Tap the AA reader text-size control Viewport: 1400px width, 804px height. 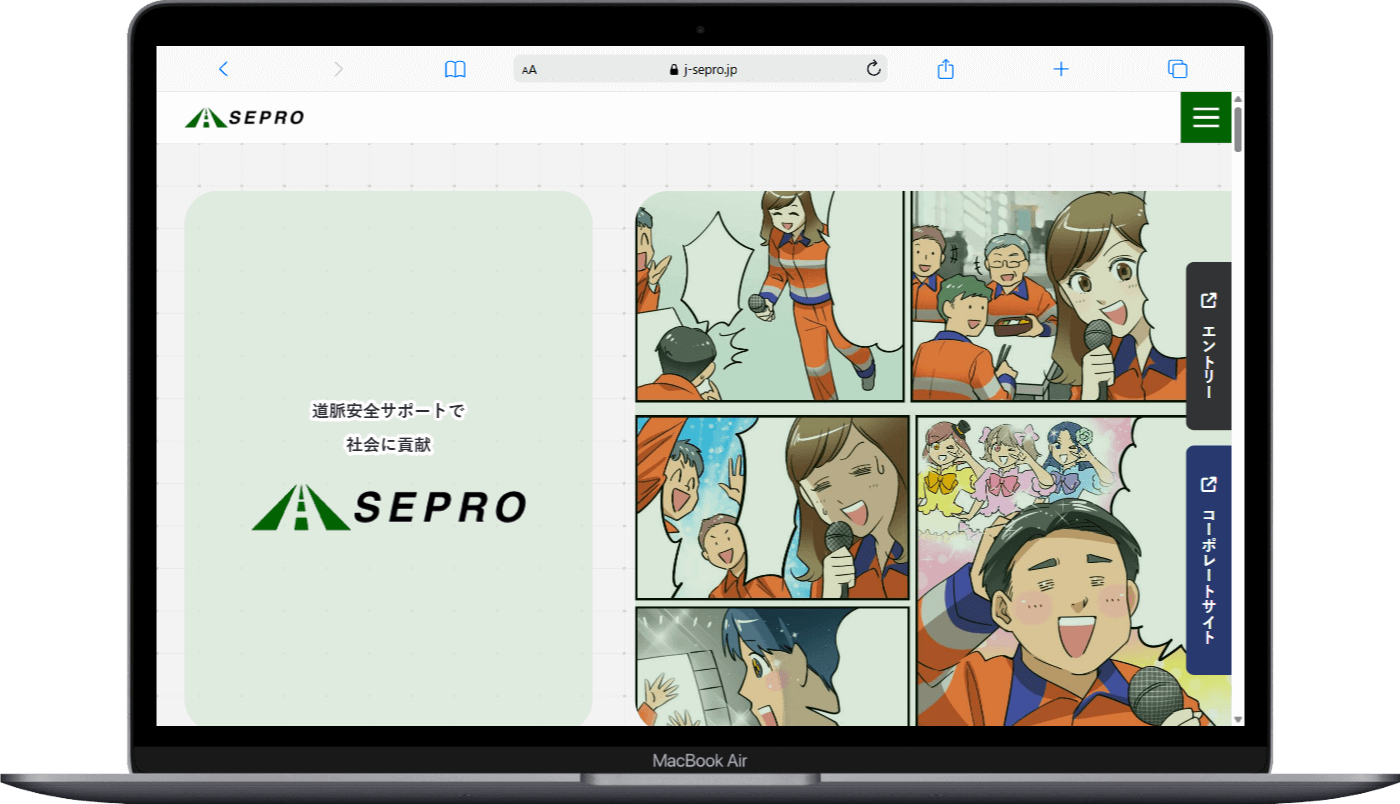[x=529, y=70]
